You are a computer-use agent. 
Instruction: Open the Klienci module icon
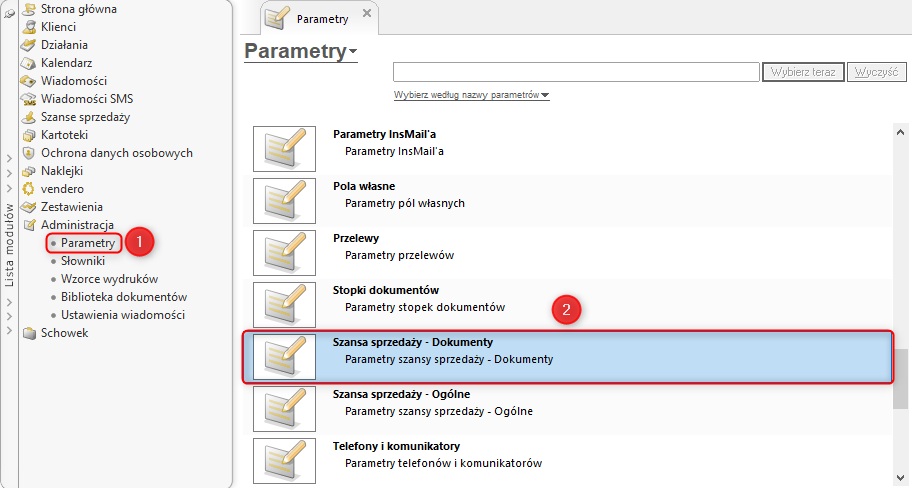click(29, 27)
